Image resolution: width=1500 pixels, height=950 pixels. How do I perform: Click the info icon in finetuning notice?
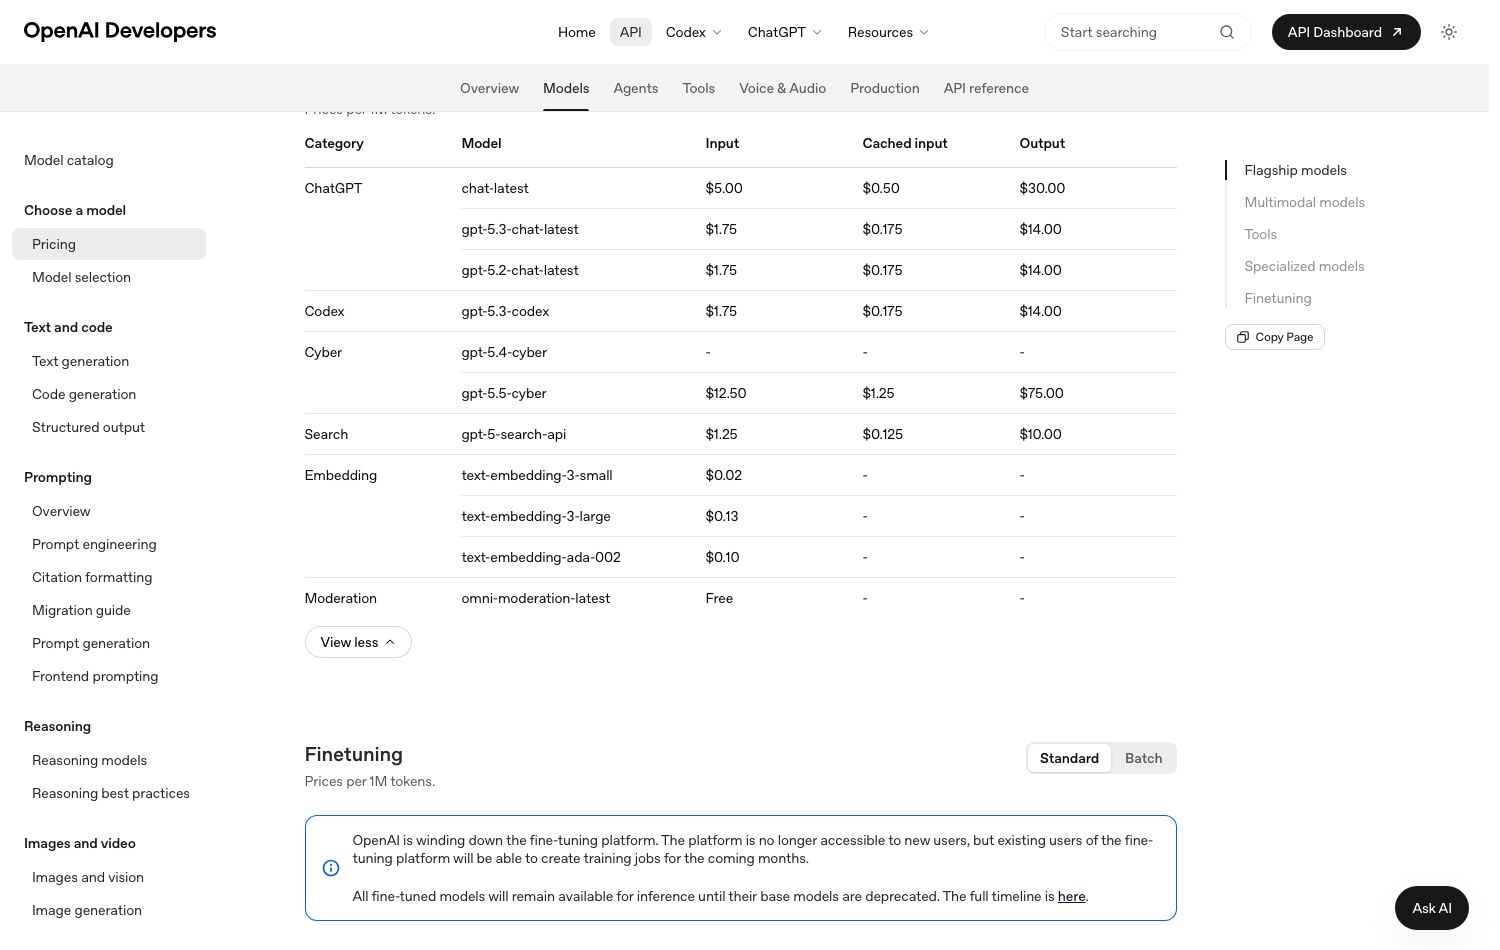[x=331, y=868]
